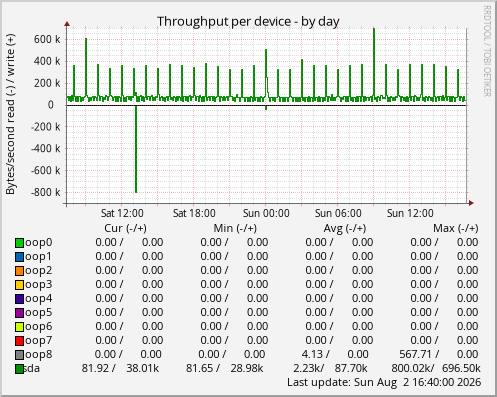Click the gray oop8 legend swatch
The height and width of the screenshot is (397, 497).
click(19, 355)
